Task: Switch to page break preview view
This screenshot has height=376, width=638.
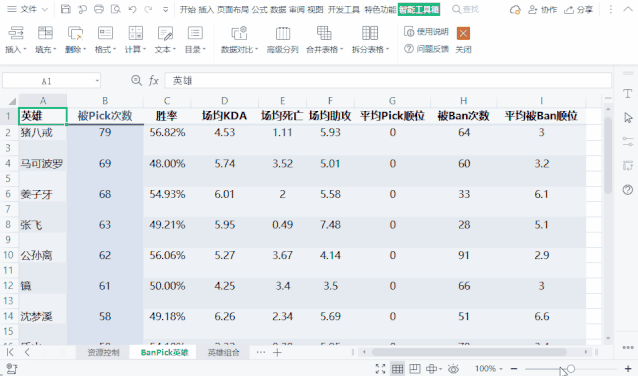Action: tap(415, 369)
